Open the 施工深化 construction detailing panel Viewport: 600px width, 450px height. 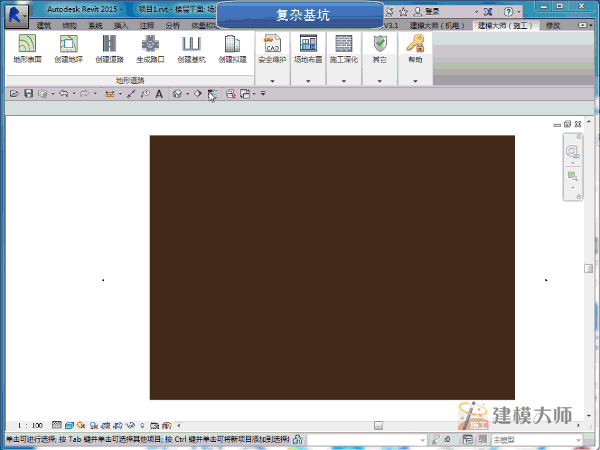[344, 48]
